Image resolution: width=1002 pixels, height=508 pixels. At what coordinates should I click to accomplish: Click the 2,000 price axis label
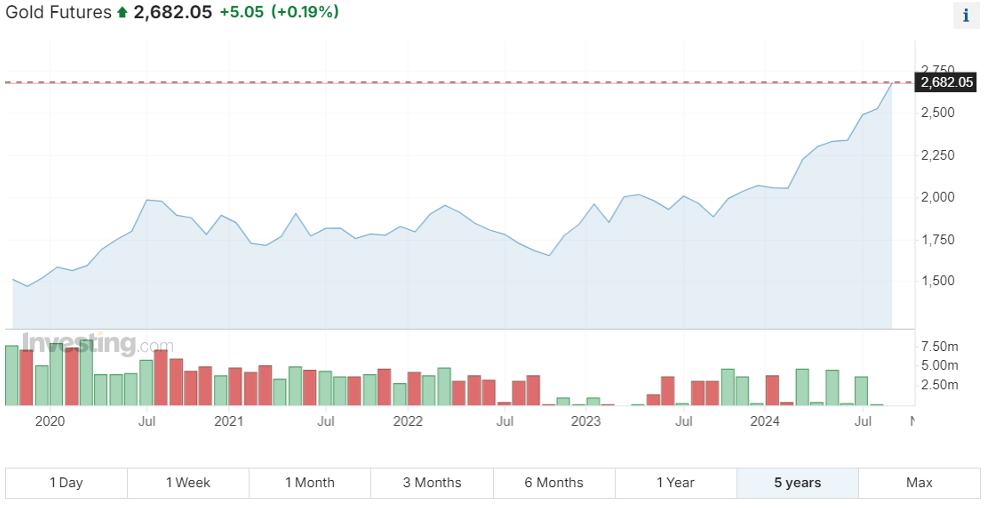pyautogui.click(x=938, y=197)
